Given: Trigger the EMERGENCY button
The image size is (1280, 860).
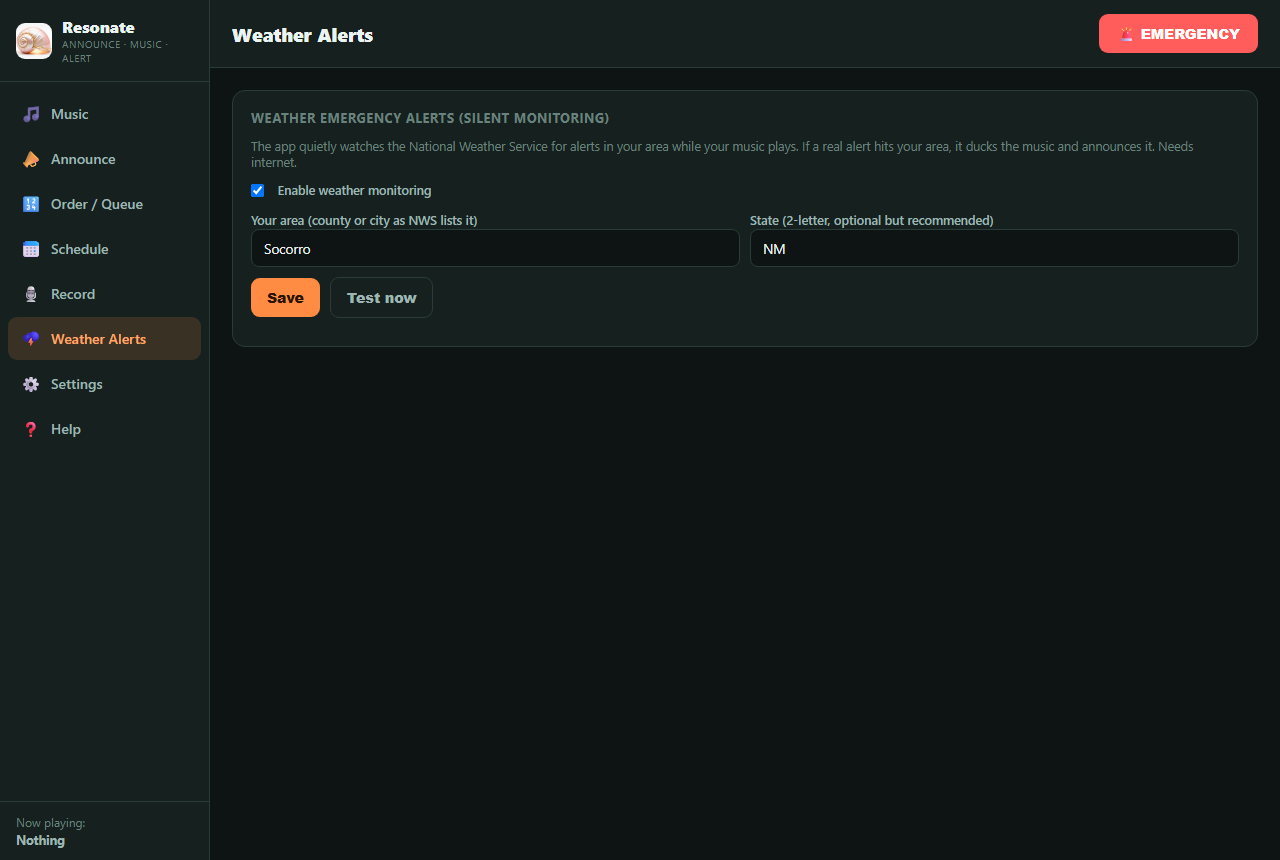Looking at the screenshot, I should 1178,34.
